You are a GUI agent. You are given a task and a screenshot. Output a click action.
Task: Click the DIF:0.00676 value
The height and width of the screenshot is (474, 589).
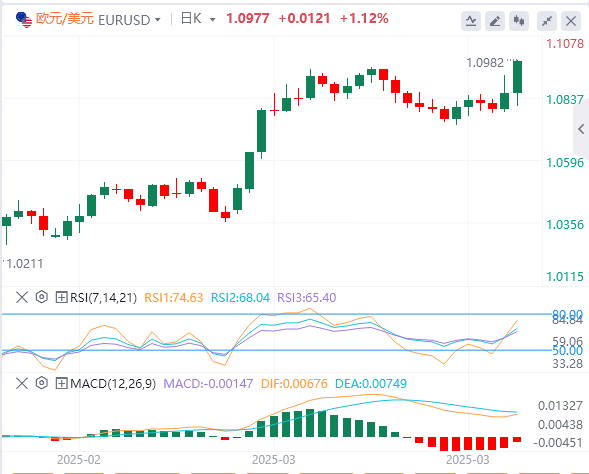click(294, 384)
